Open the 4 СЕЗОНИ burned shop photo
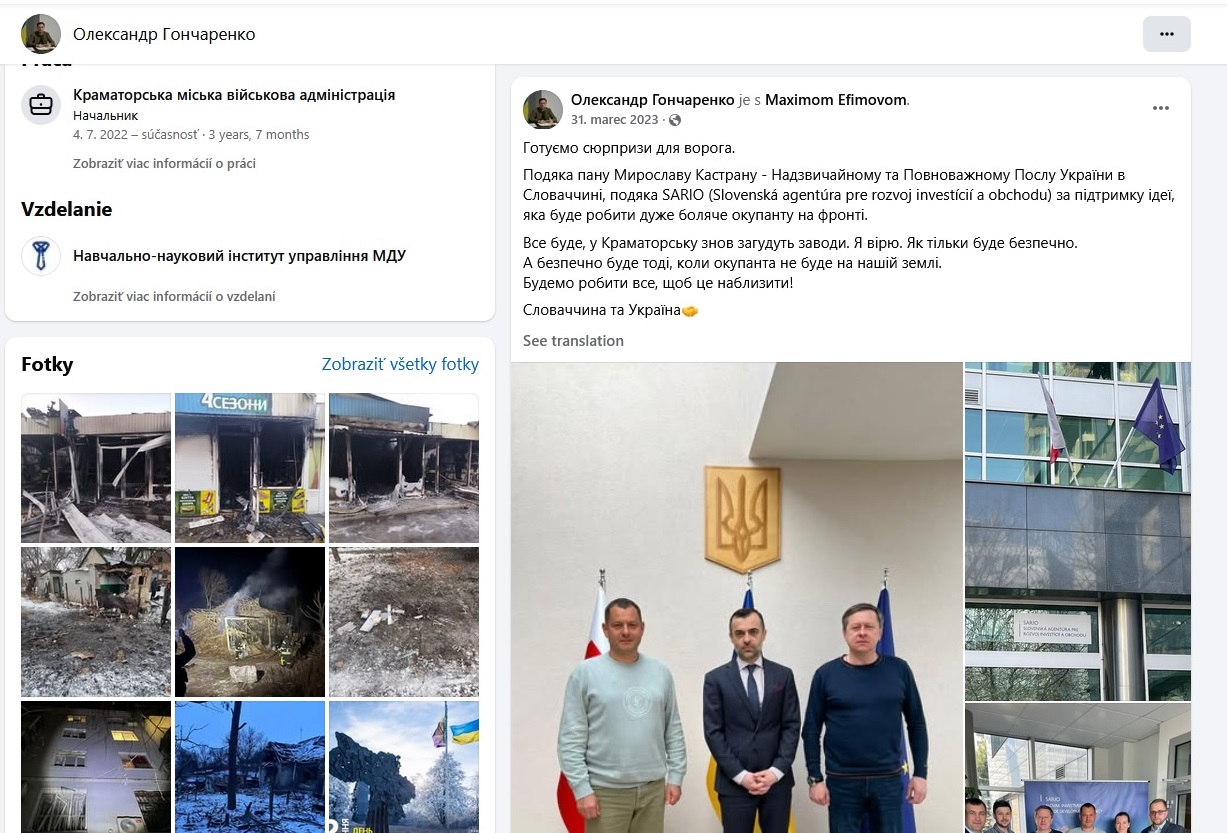This screenshot has height=833, width=1227. pos(250,468)
